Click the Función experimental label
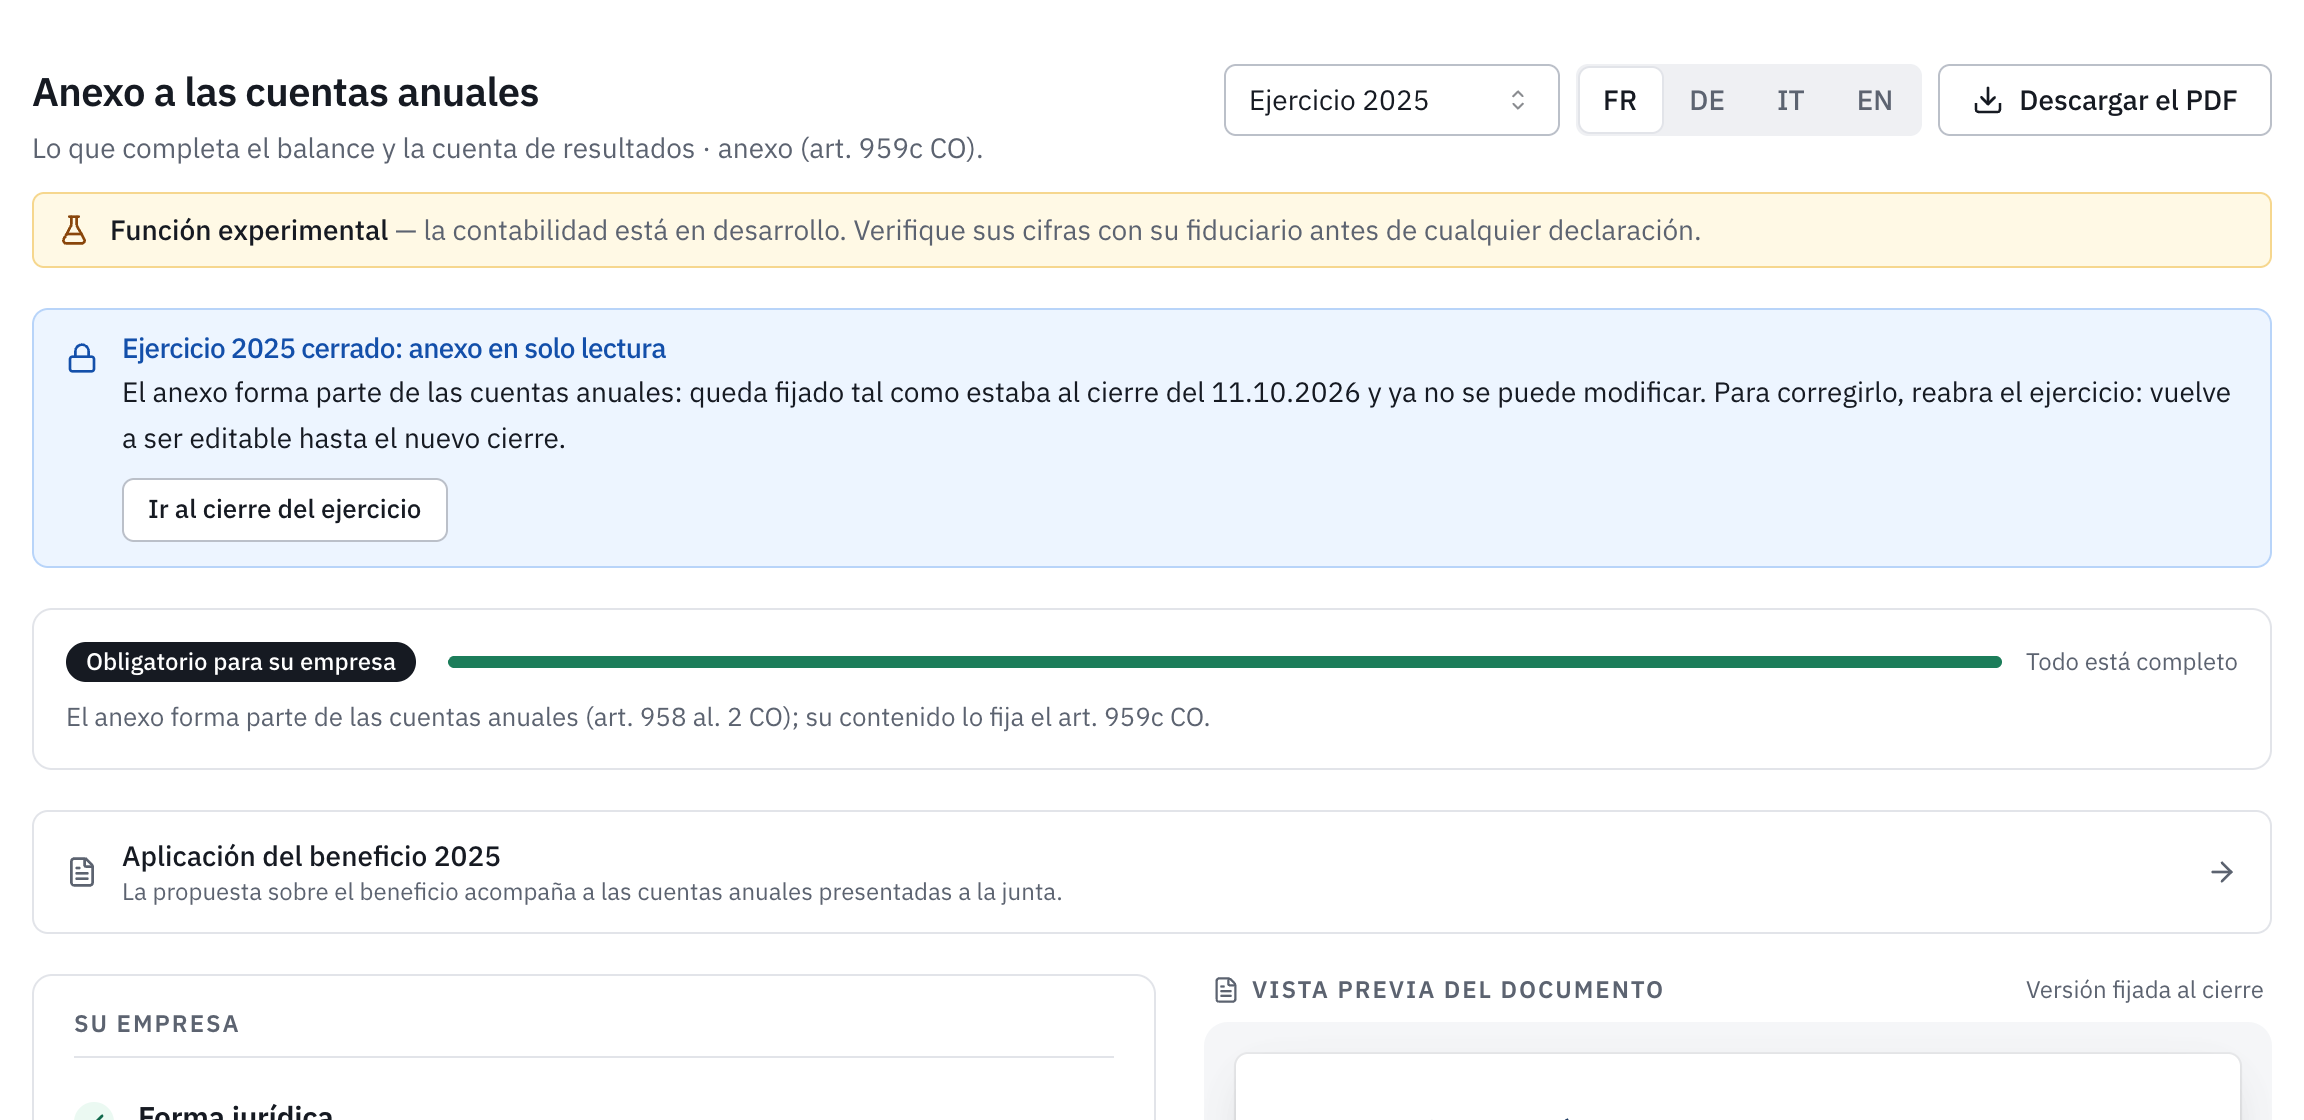This screenshot has width=2304, height=1120. (x=249, y=230)
